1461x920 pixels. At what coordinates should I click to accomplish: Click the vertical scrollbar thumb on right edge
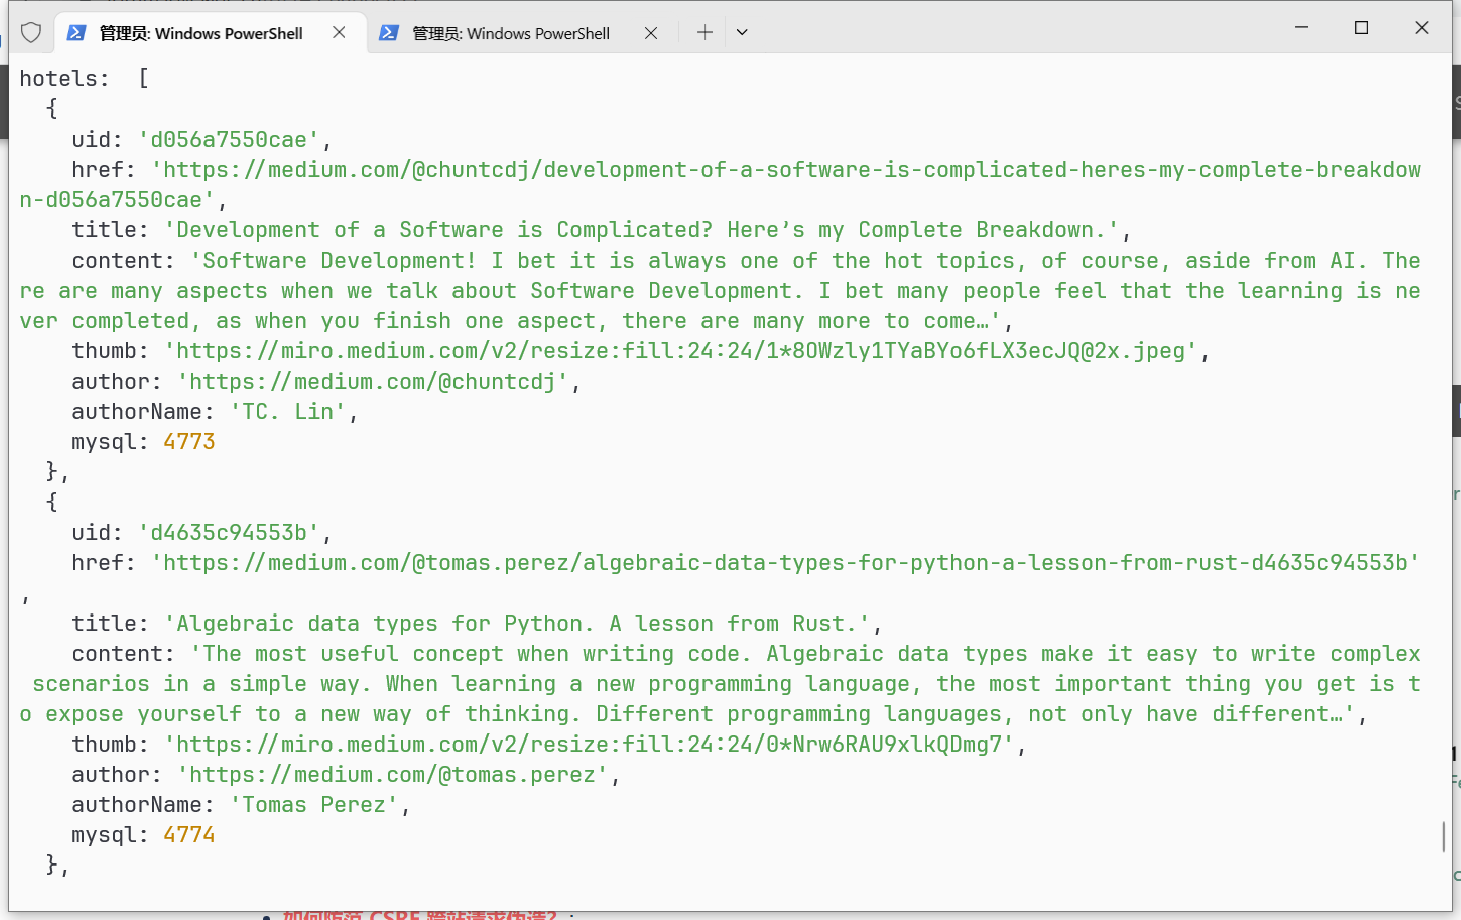coord(1443,836)
